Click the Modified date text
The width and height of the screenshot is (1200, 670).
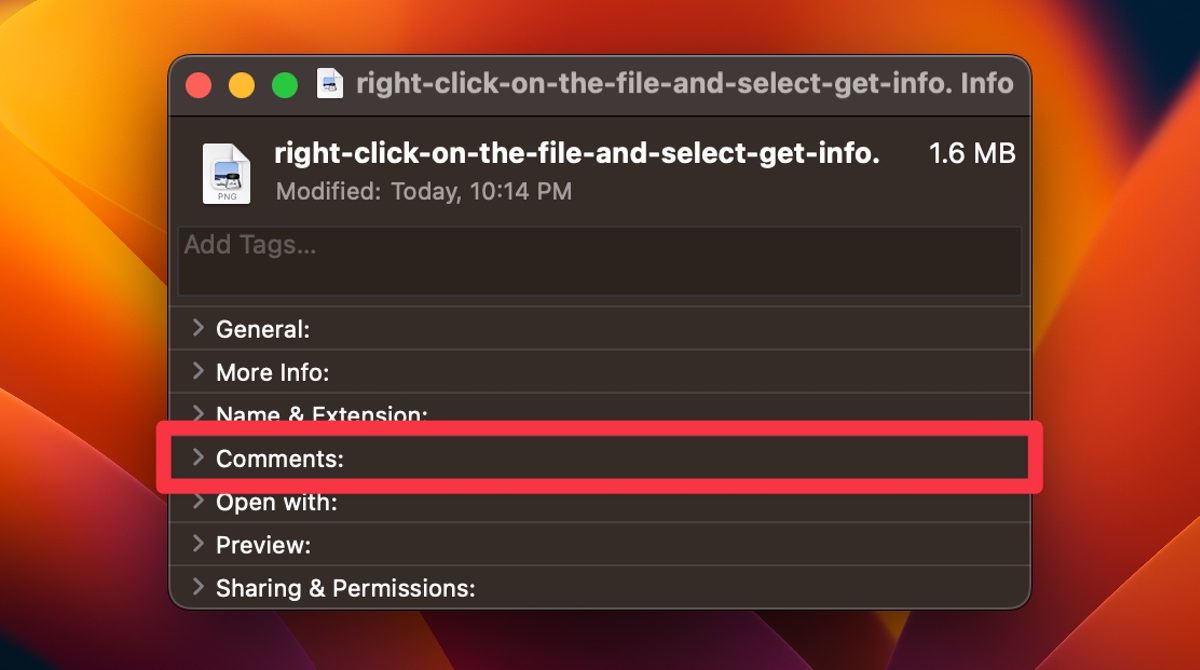(423, 191)
